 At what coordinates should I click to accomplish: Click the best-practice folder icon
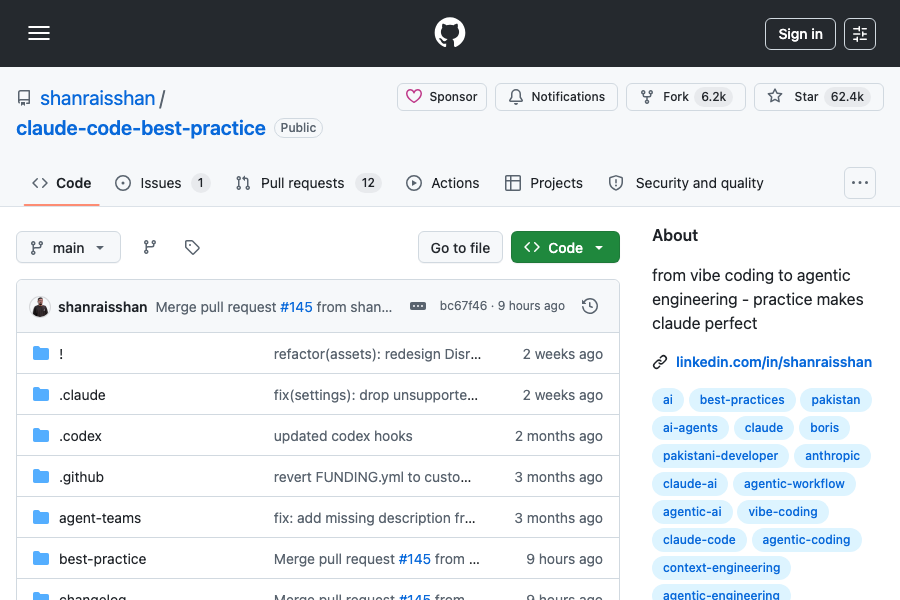click(41, 558)
